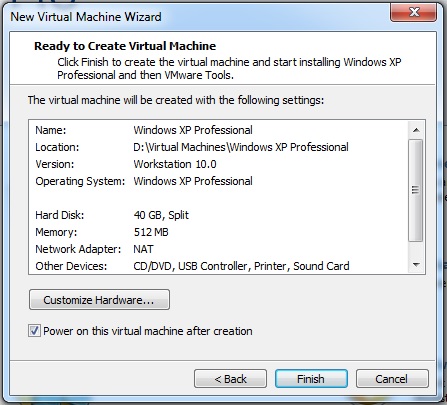Click the settings list scroll up arrow
The width and height of the screenshot is (447, 405).
[x=416, y=130]
